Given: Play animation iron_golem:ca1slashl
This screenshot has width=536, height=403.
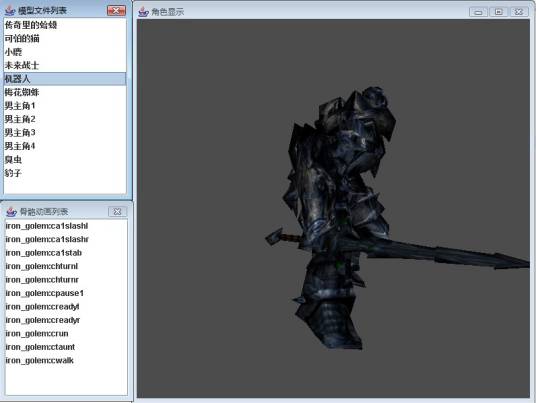Looking at the screenshot, I should point(66,226).
